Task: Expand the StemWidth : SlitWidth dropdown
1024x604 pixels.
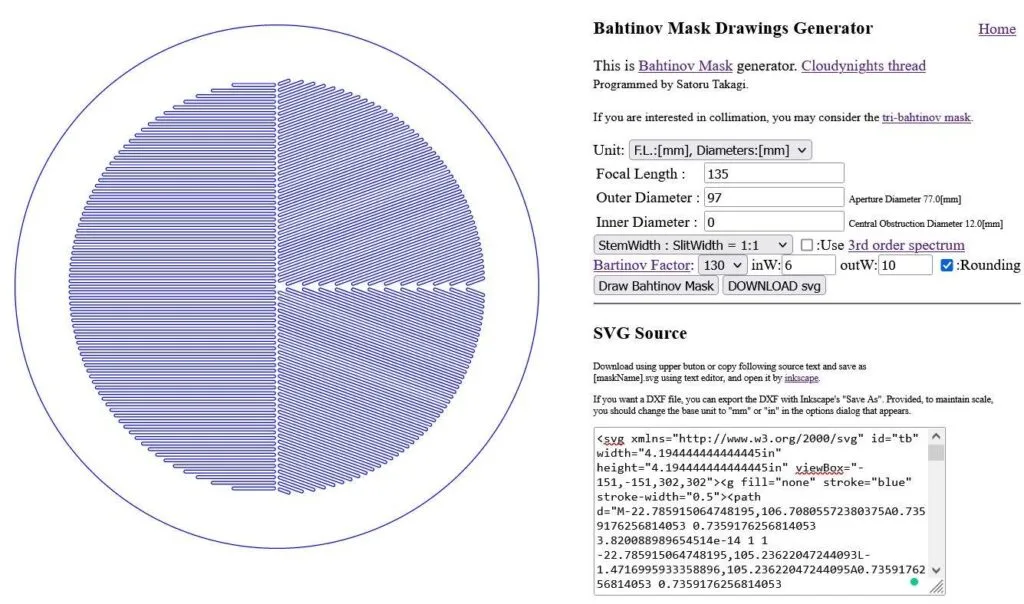Action: (693, 245)
